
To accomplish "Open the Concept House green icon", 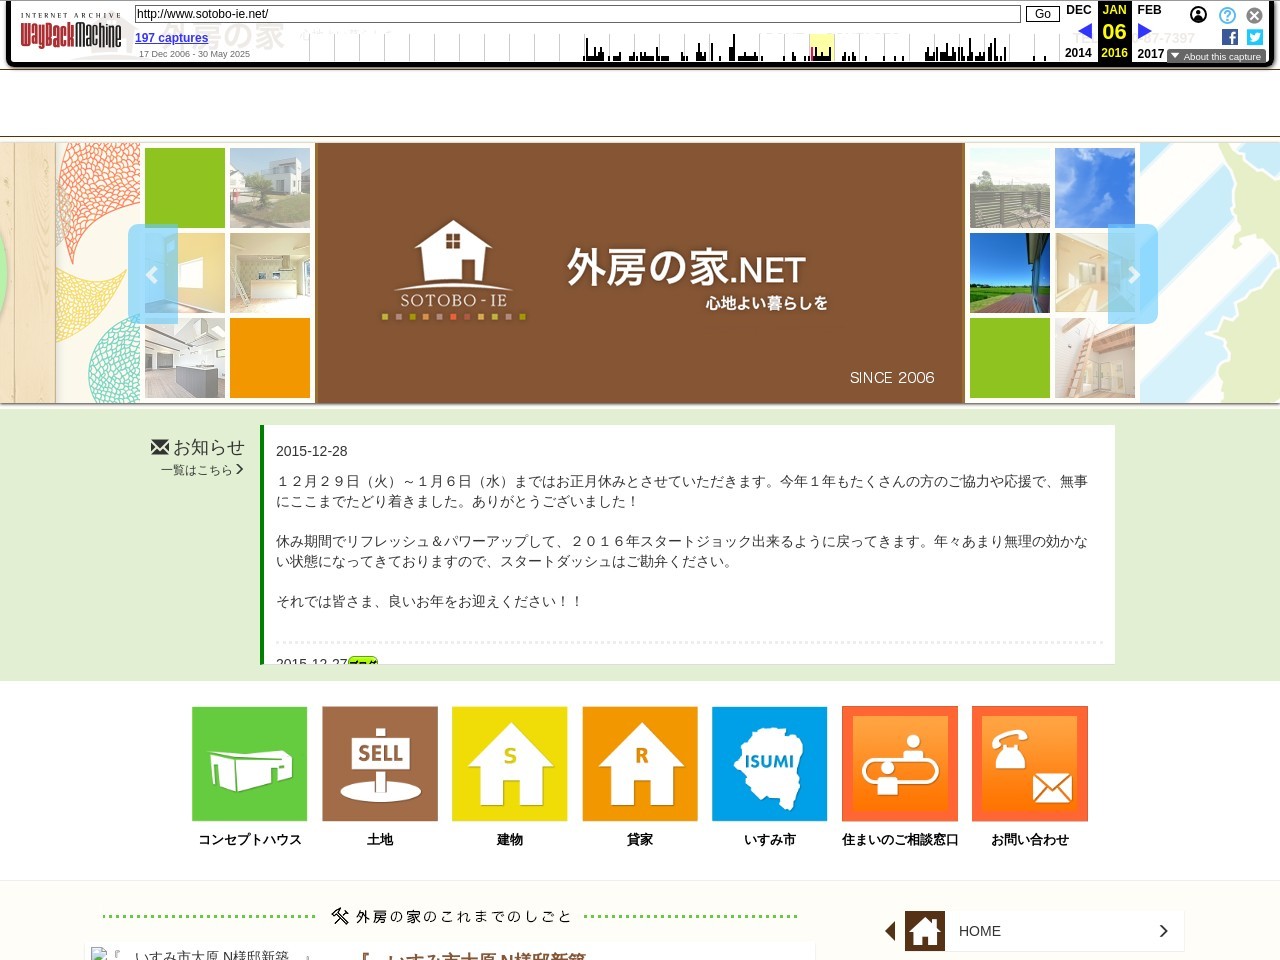I will click(250, 764).
